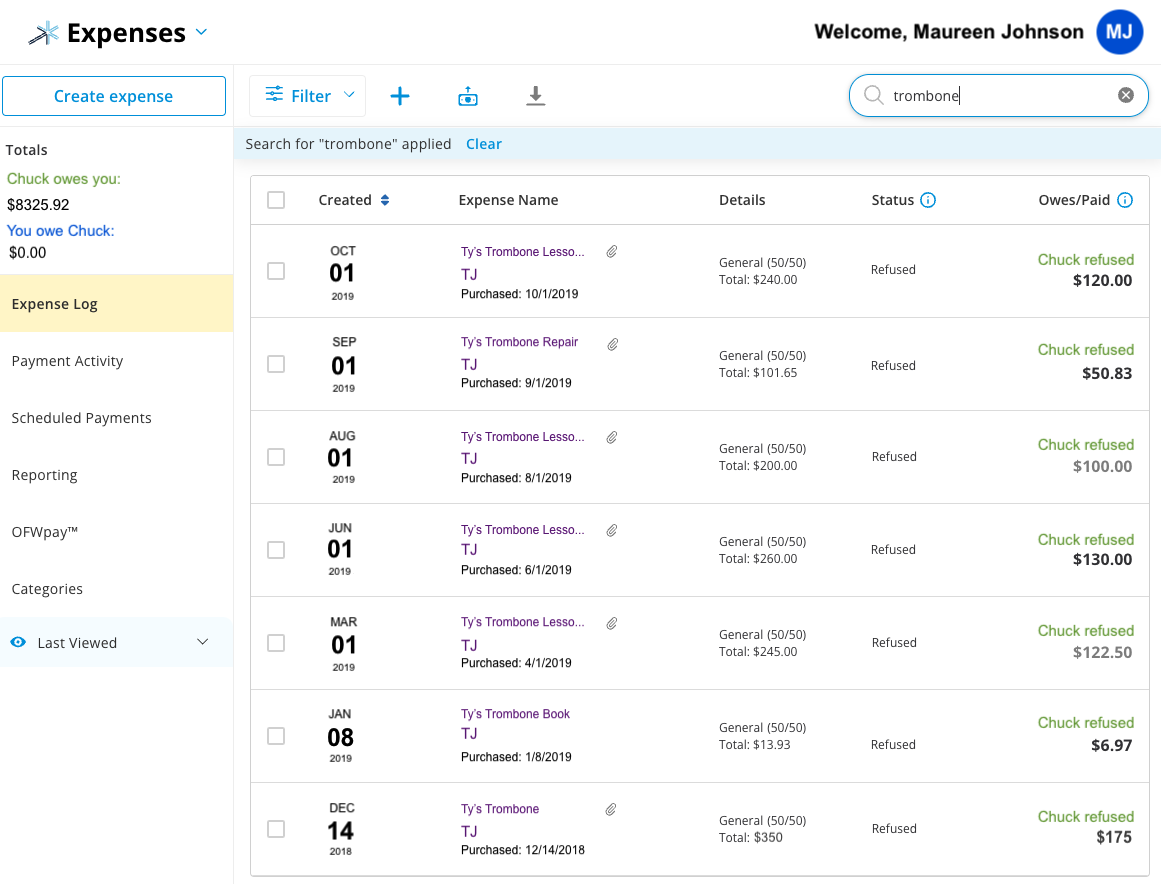1161x884 pixels.
Task: Click the Create expense button
Action: pyautogui.click(x=114, y=96)
